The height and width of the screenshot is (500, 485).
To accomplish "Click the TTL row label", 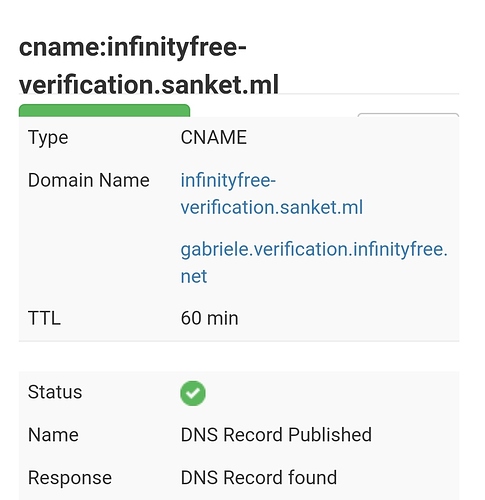I will 44,318.
